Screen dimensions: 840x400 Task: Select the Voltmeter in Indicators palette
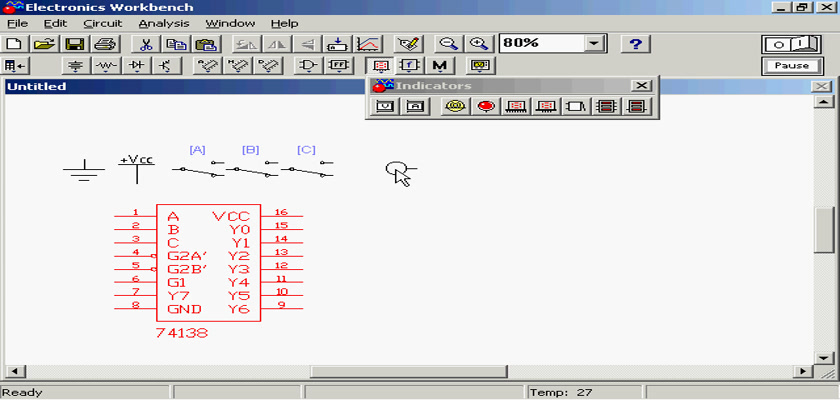[385, 106]
